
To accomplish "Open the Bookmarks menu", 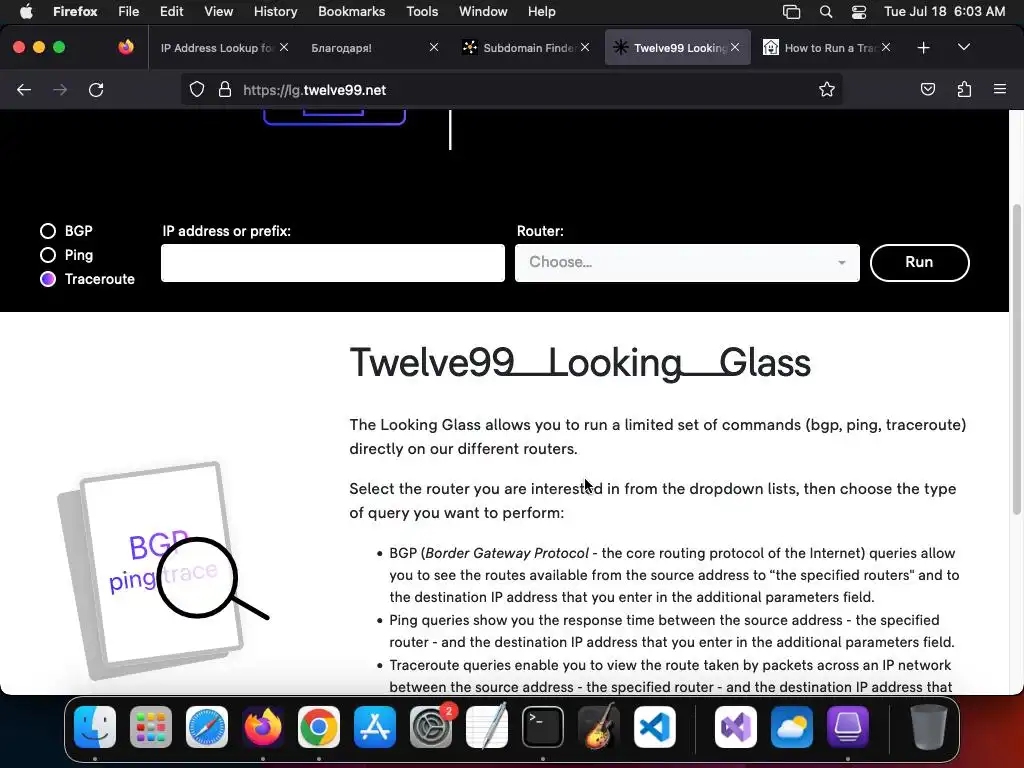I will [351, 11].
